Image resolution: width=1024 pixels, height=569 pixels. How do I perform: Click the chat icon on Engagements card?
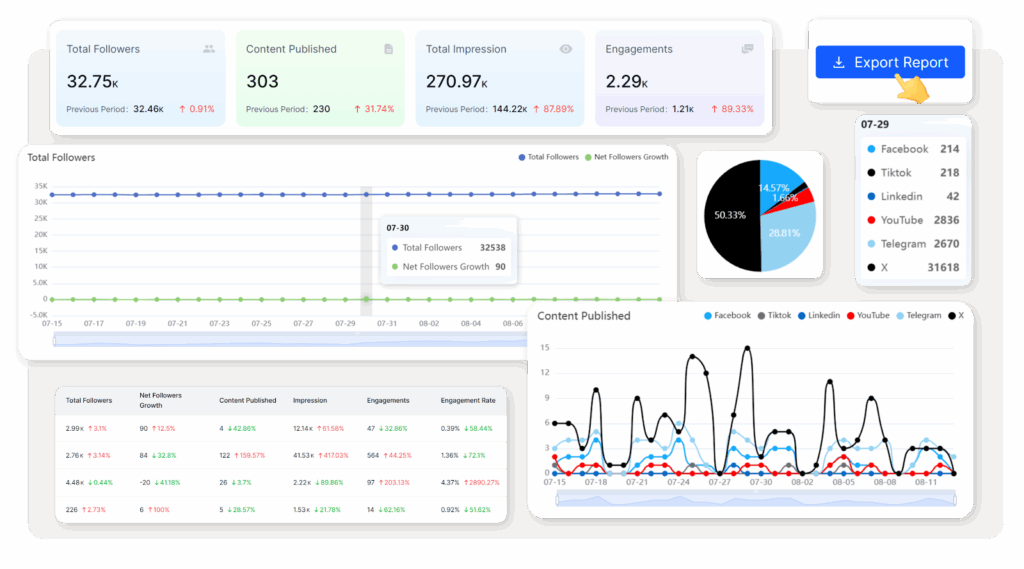[x=747, y=49]
